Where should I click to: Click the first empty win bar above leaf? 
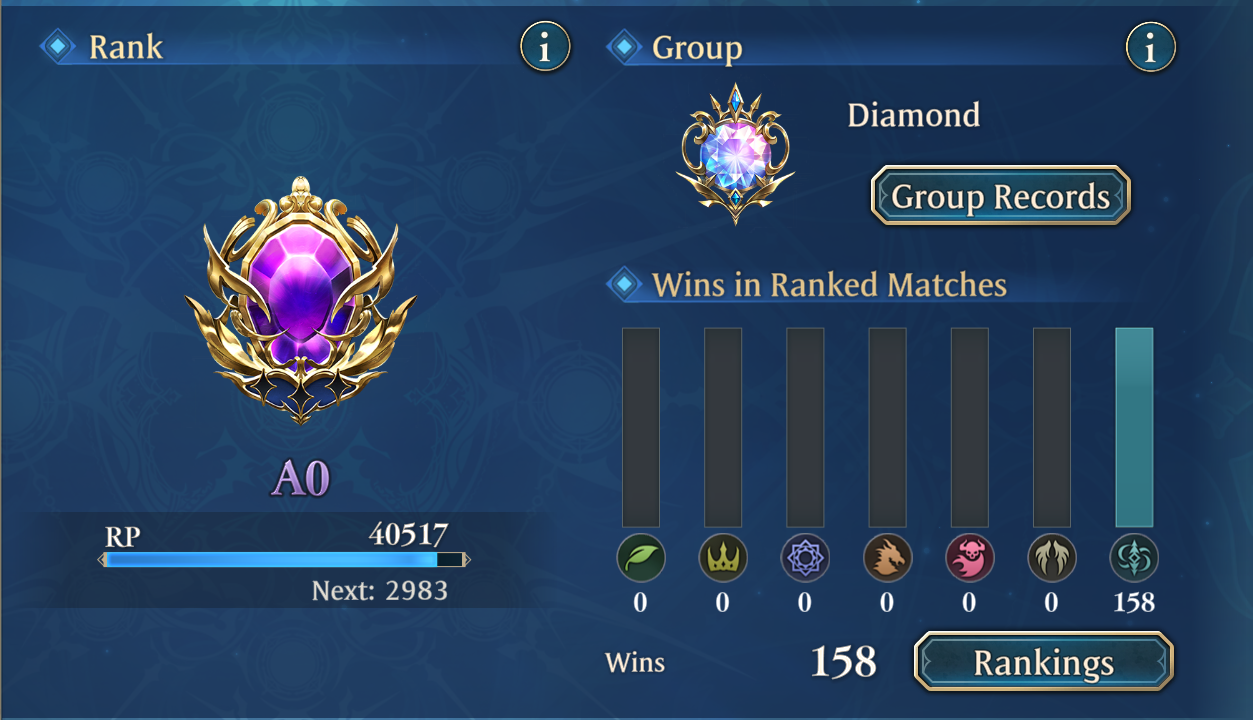640,427
